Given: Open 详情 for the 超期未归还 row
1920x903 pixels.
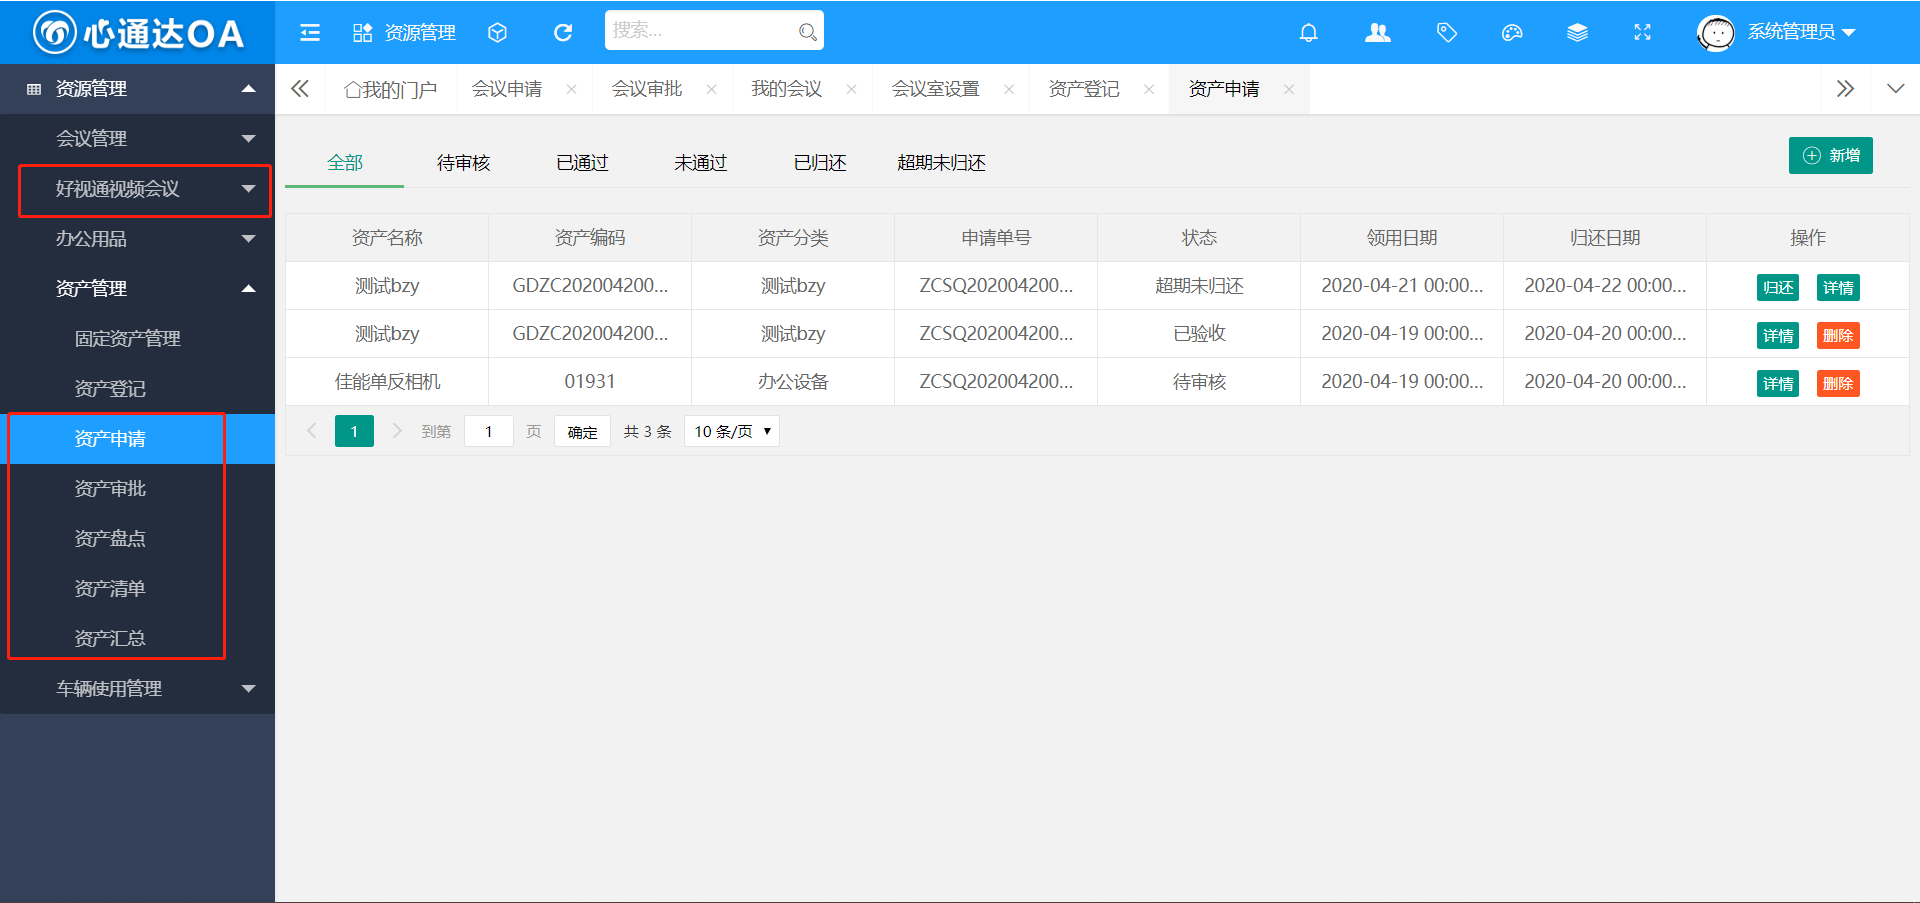Looking at the screenshot, I should [1838, 288].
